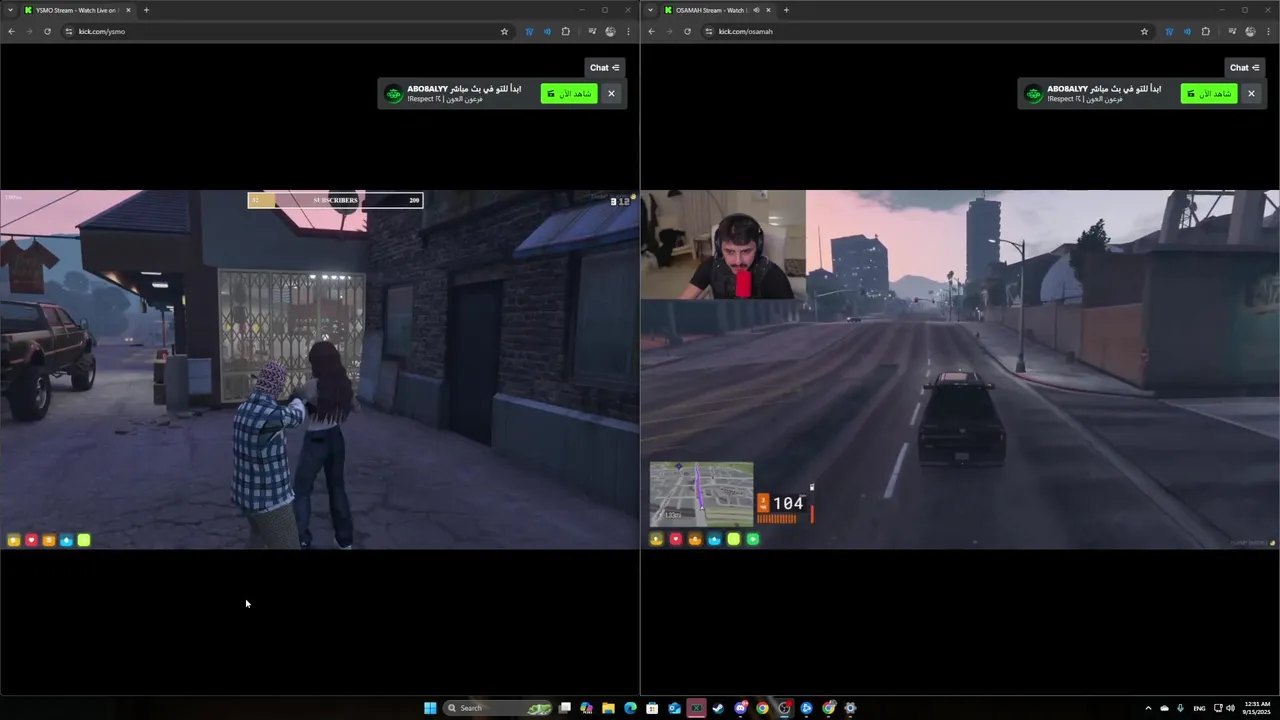
Task: Open volume control in system tray
Action: (1230, 708)
